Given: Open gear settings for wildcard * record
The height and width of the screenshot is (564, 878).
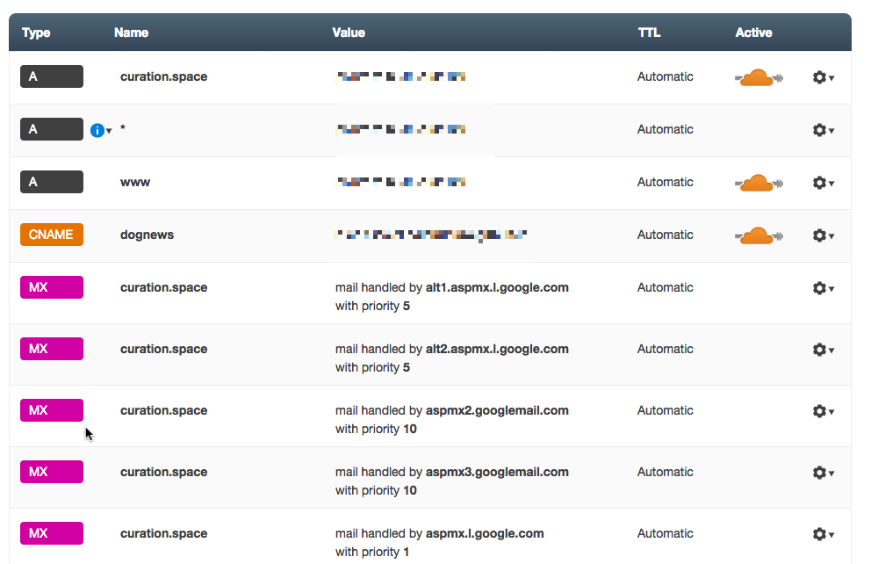Looking at the screenshot, I should [x=823, y=130].
